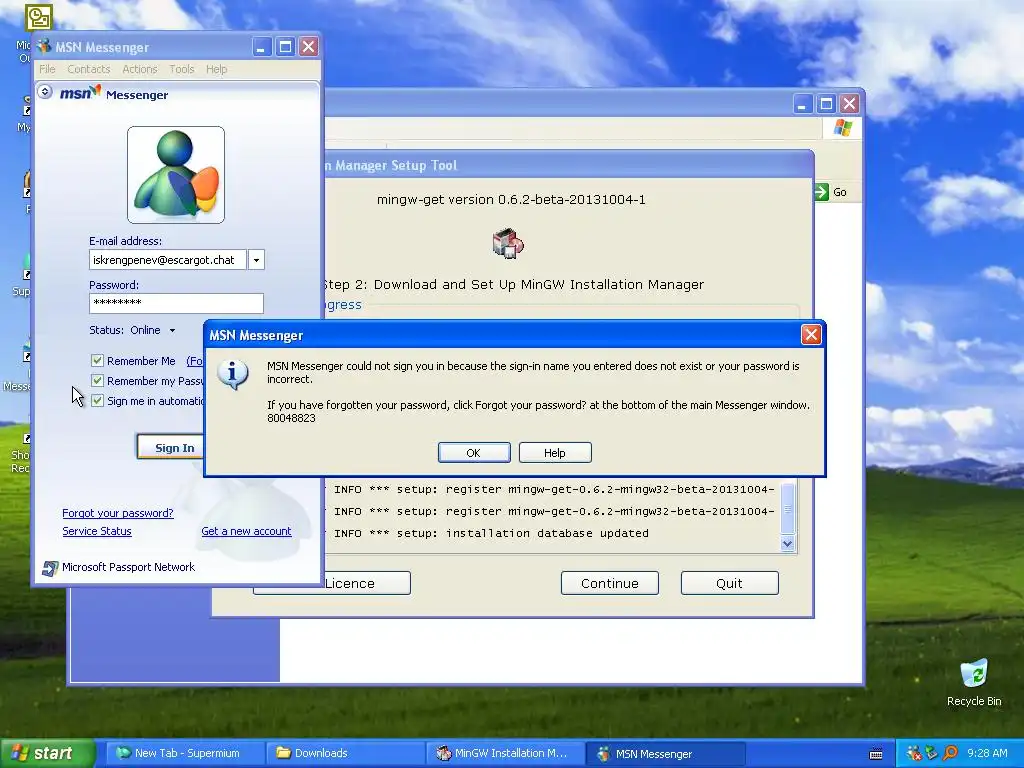Screen dimensions: 1024x768
Task: Click the Microsoft Passport Network icon
Action: click(x=50, y=568)
